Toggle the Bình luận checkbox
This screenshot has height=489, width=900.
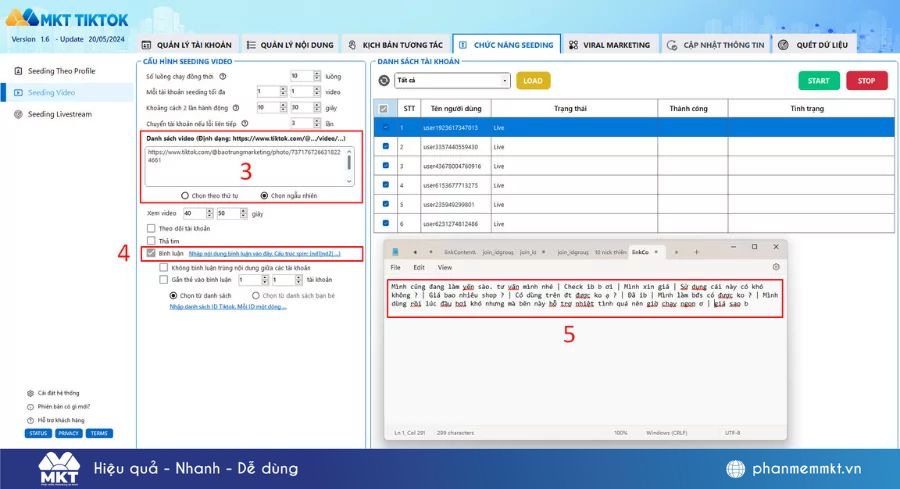pyautogui.click(x=151, y=253)
